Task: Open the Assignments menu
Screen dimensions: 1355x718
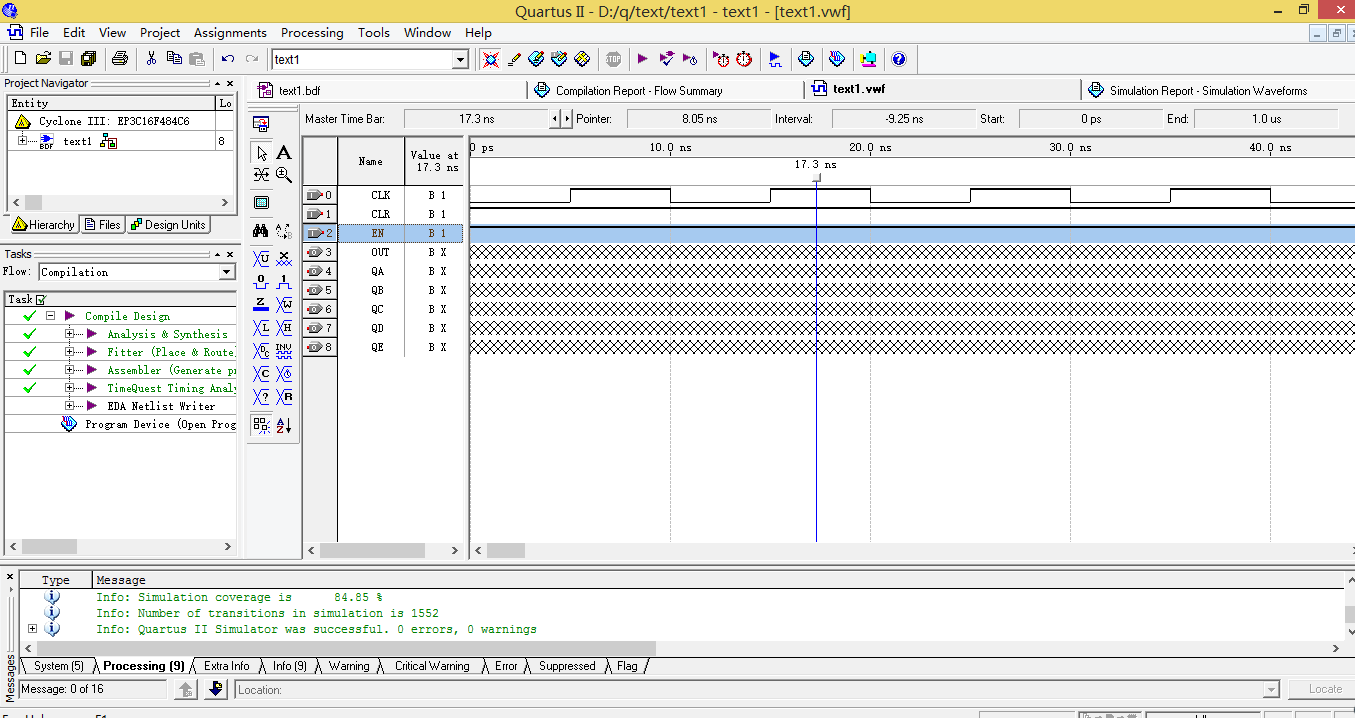Action: pyautogui.click(x=230, y=33)
